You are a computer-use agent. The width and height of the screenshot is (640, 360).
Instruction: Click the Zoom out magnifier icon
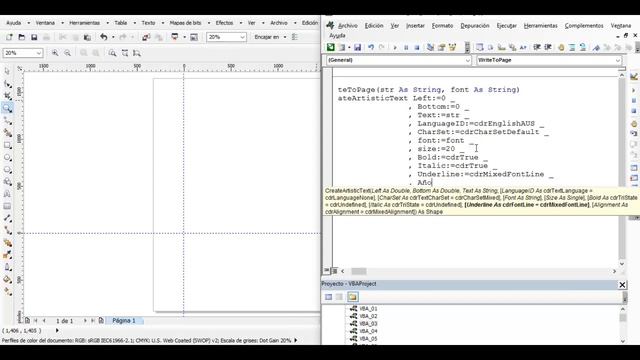point(67,53)
